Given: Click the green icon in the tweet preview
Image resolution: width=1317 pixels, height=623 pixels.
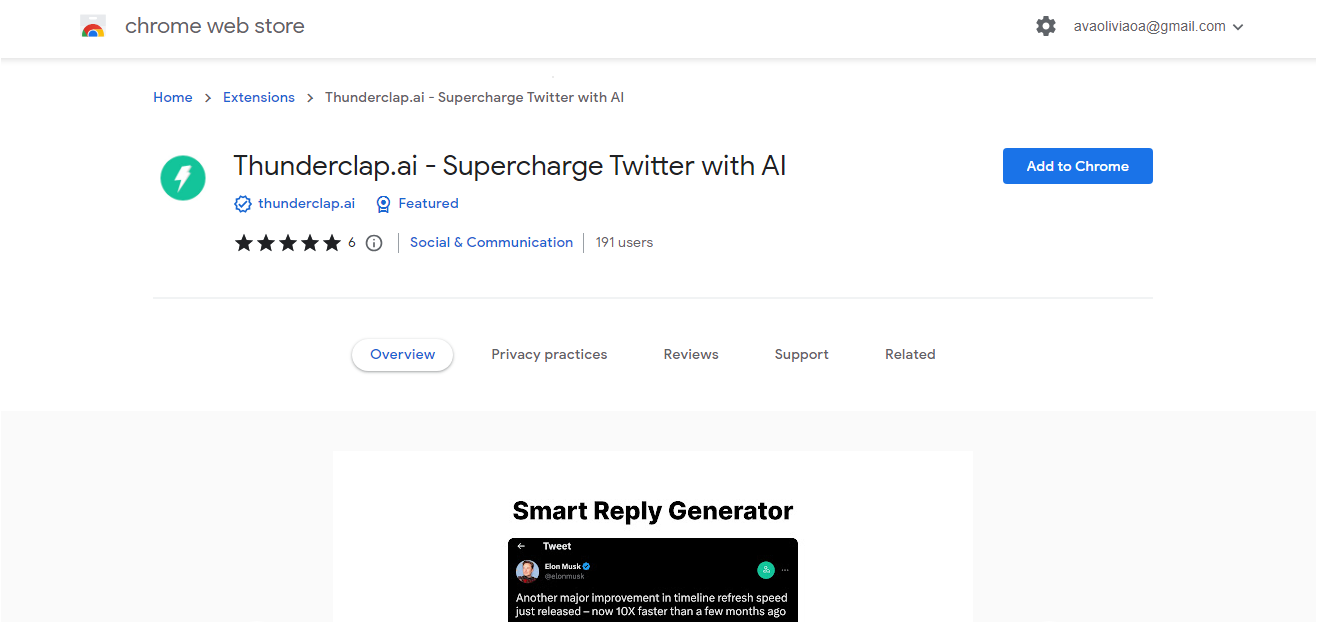Looking at the screenshot, I should 766,569.
